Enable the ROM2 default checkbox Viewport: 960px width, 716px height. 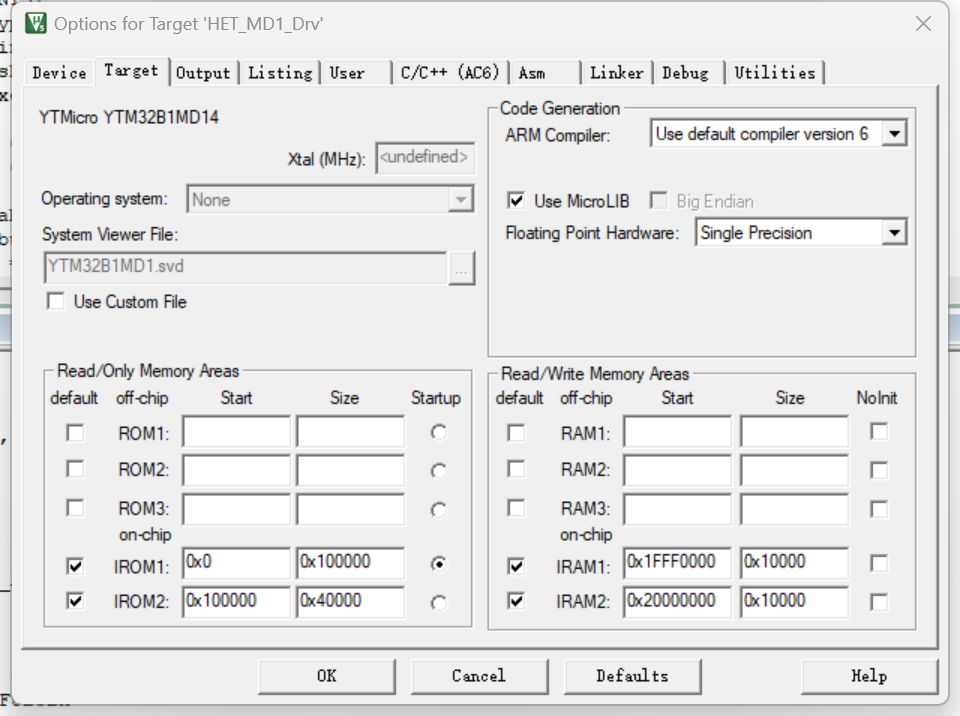click(x=75, y=470)
